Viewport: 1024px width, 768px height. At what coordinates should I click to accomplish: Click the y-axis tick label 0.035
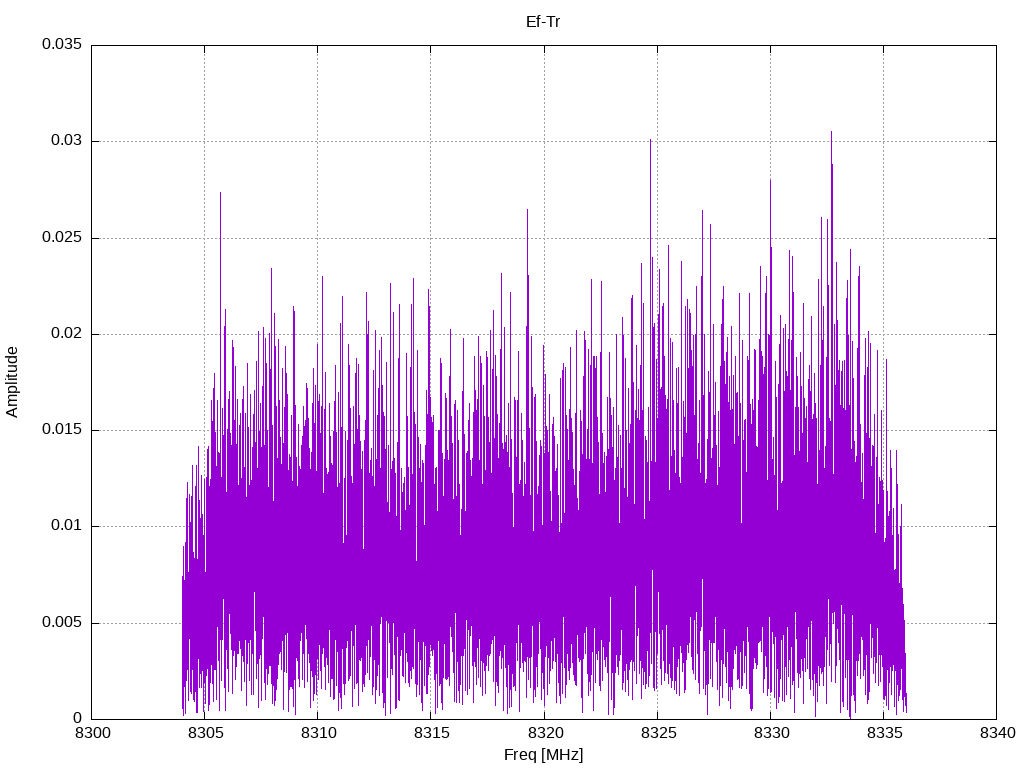[x=62, y=44]
